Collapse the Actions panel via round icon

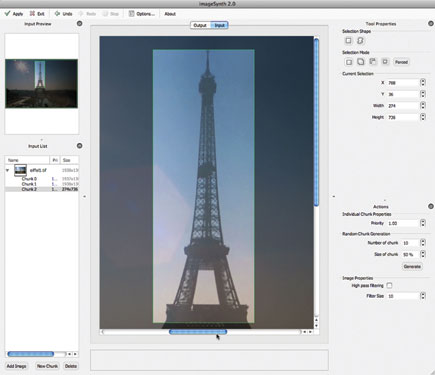click(431, 206)
